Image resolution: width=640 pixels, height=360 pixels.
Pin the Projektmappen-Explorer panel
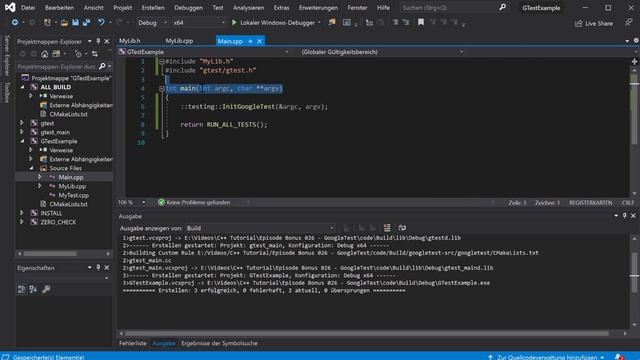coord(98,41)
